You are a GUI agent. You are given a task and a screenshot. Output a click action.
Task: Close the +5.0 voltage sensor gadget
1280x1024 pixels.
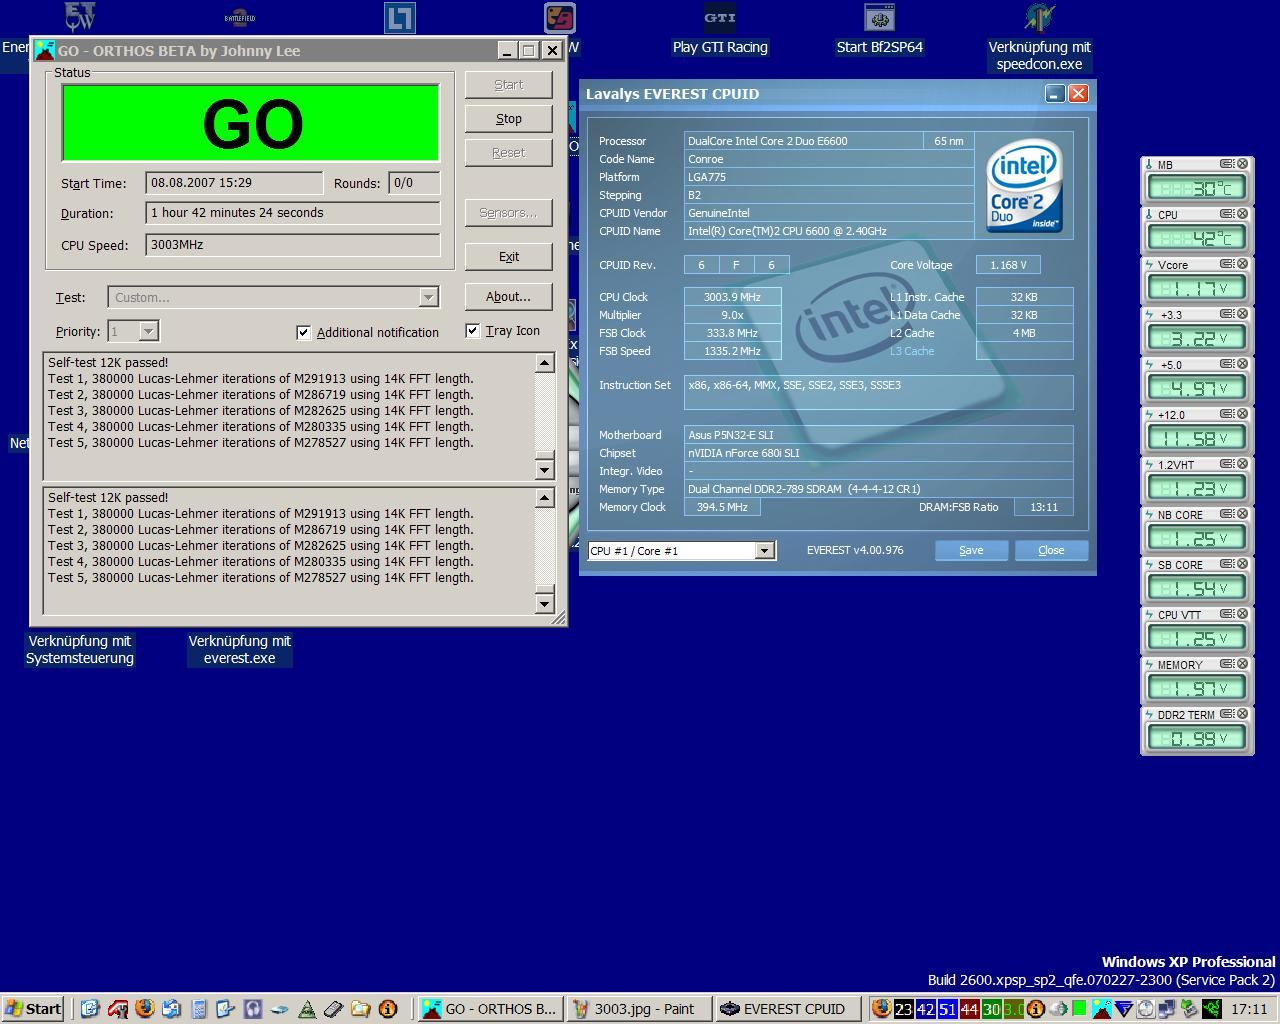(1242, 364)
